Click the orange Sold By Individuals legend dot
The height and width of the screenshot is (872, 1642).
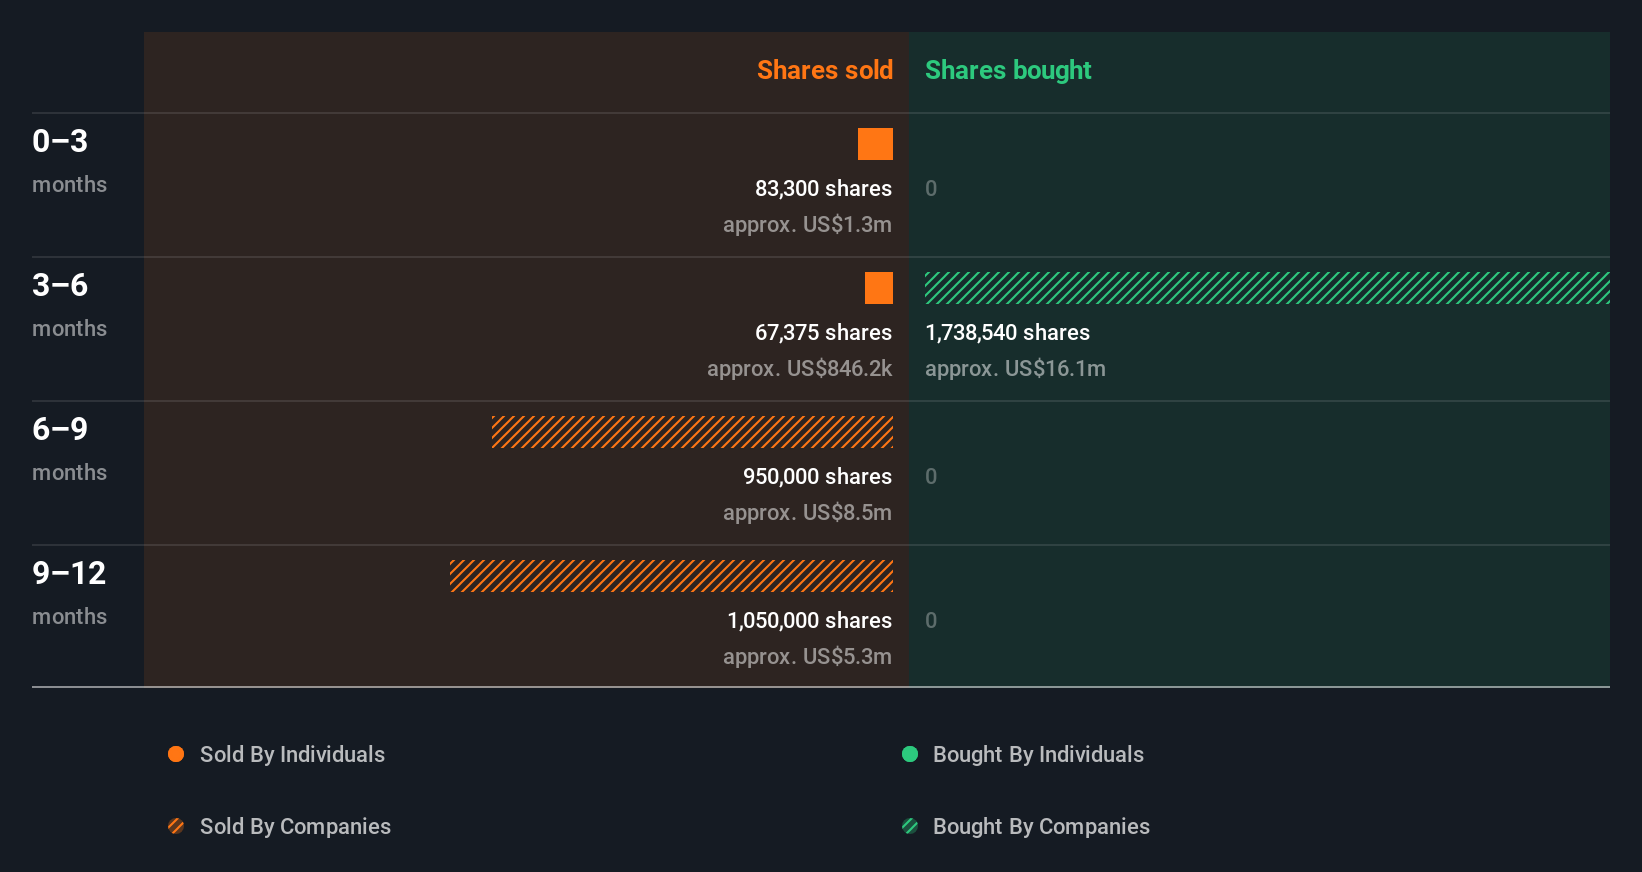point(176,754)
